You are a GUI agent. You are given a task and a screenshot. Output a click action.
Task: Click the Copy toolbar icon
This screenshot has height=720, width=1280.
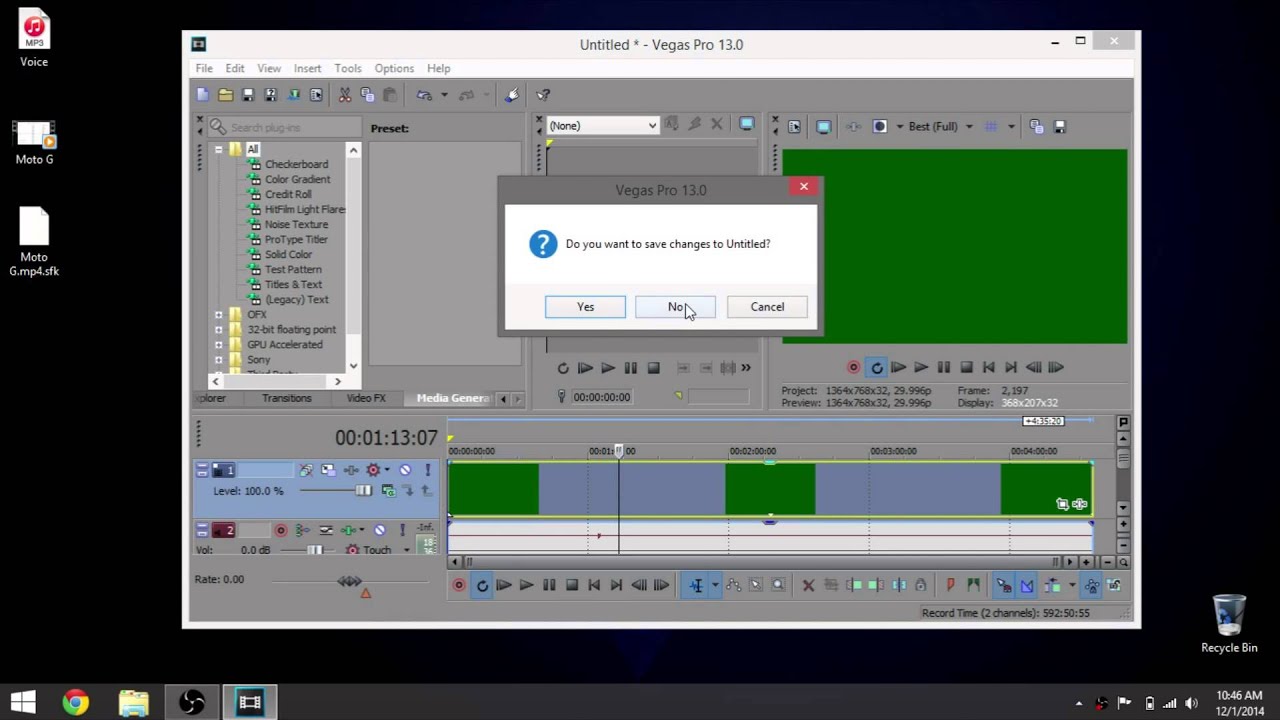pos(367,95)
